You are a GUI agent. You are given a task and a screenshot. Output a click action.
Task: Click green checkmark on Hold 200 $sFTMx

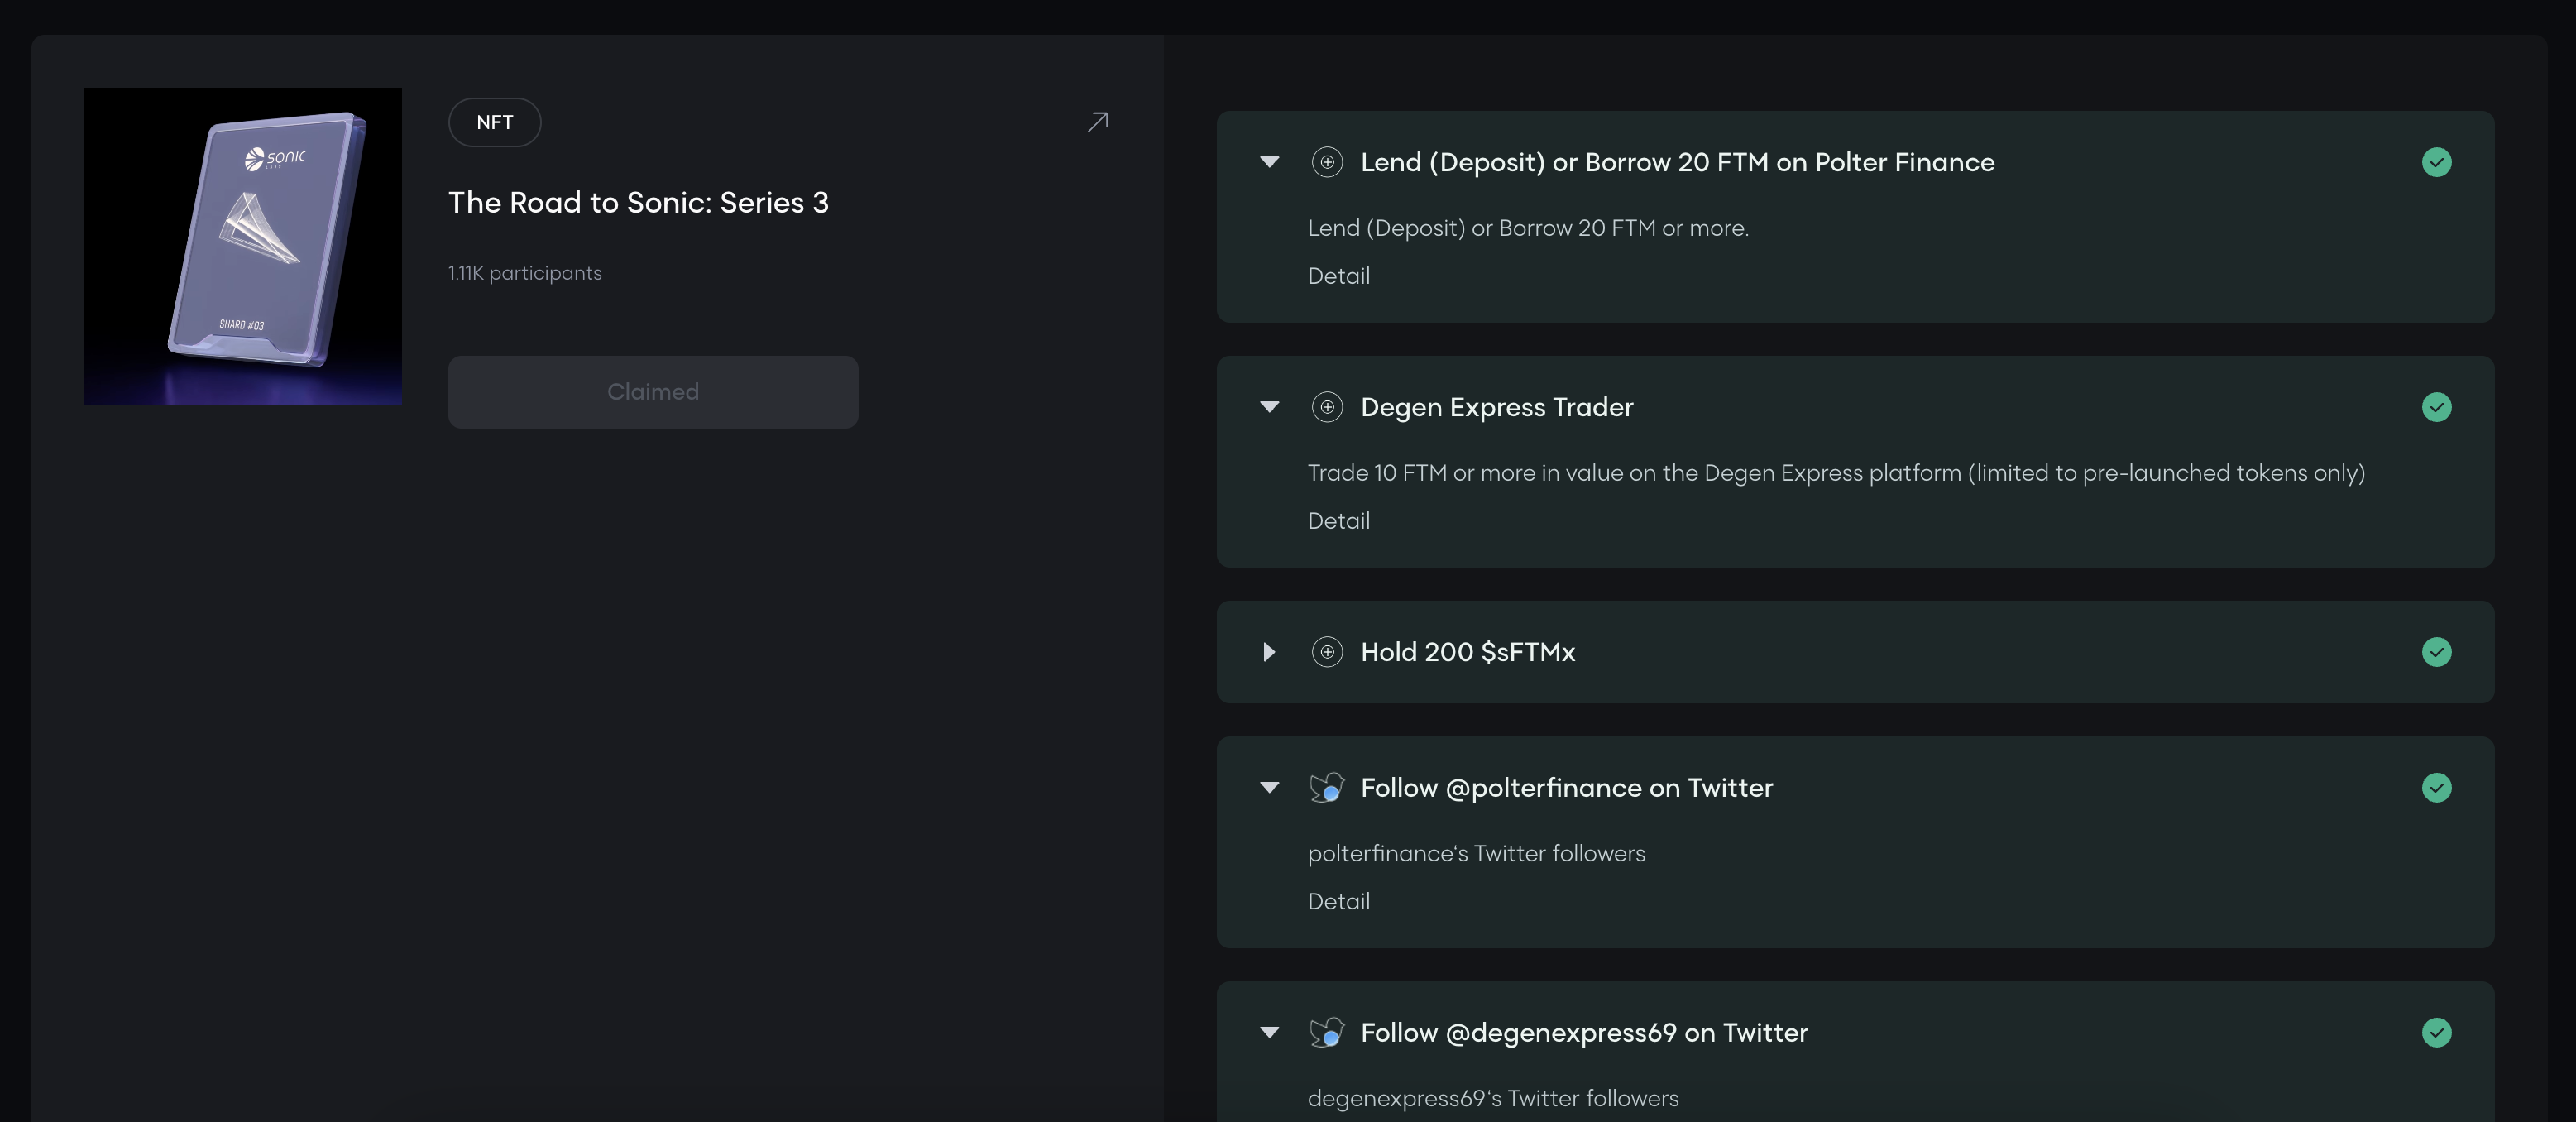tap(2436, 652)
